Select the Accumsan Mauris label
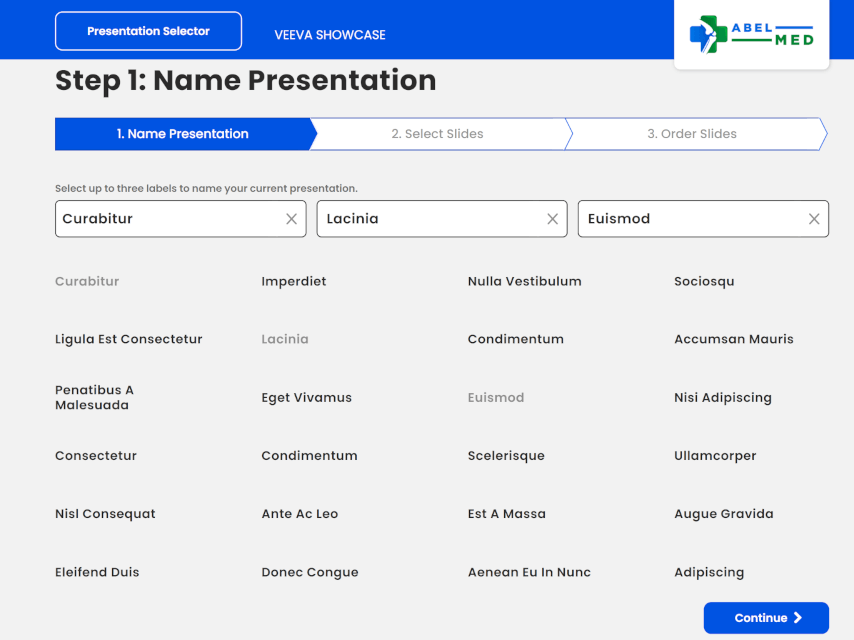854x640 pixels. pos(733,339)
